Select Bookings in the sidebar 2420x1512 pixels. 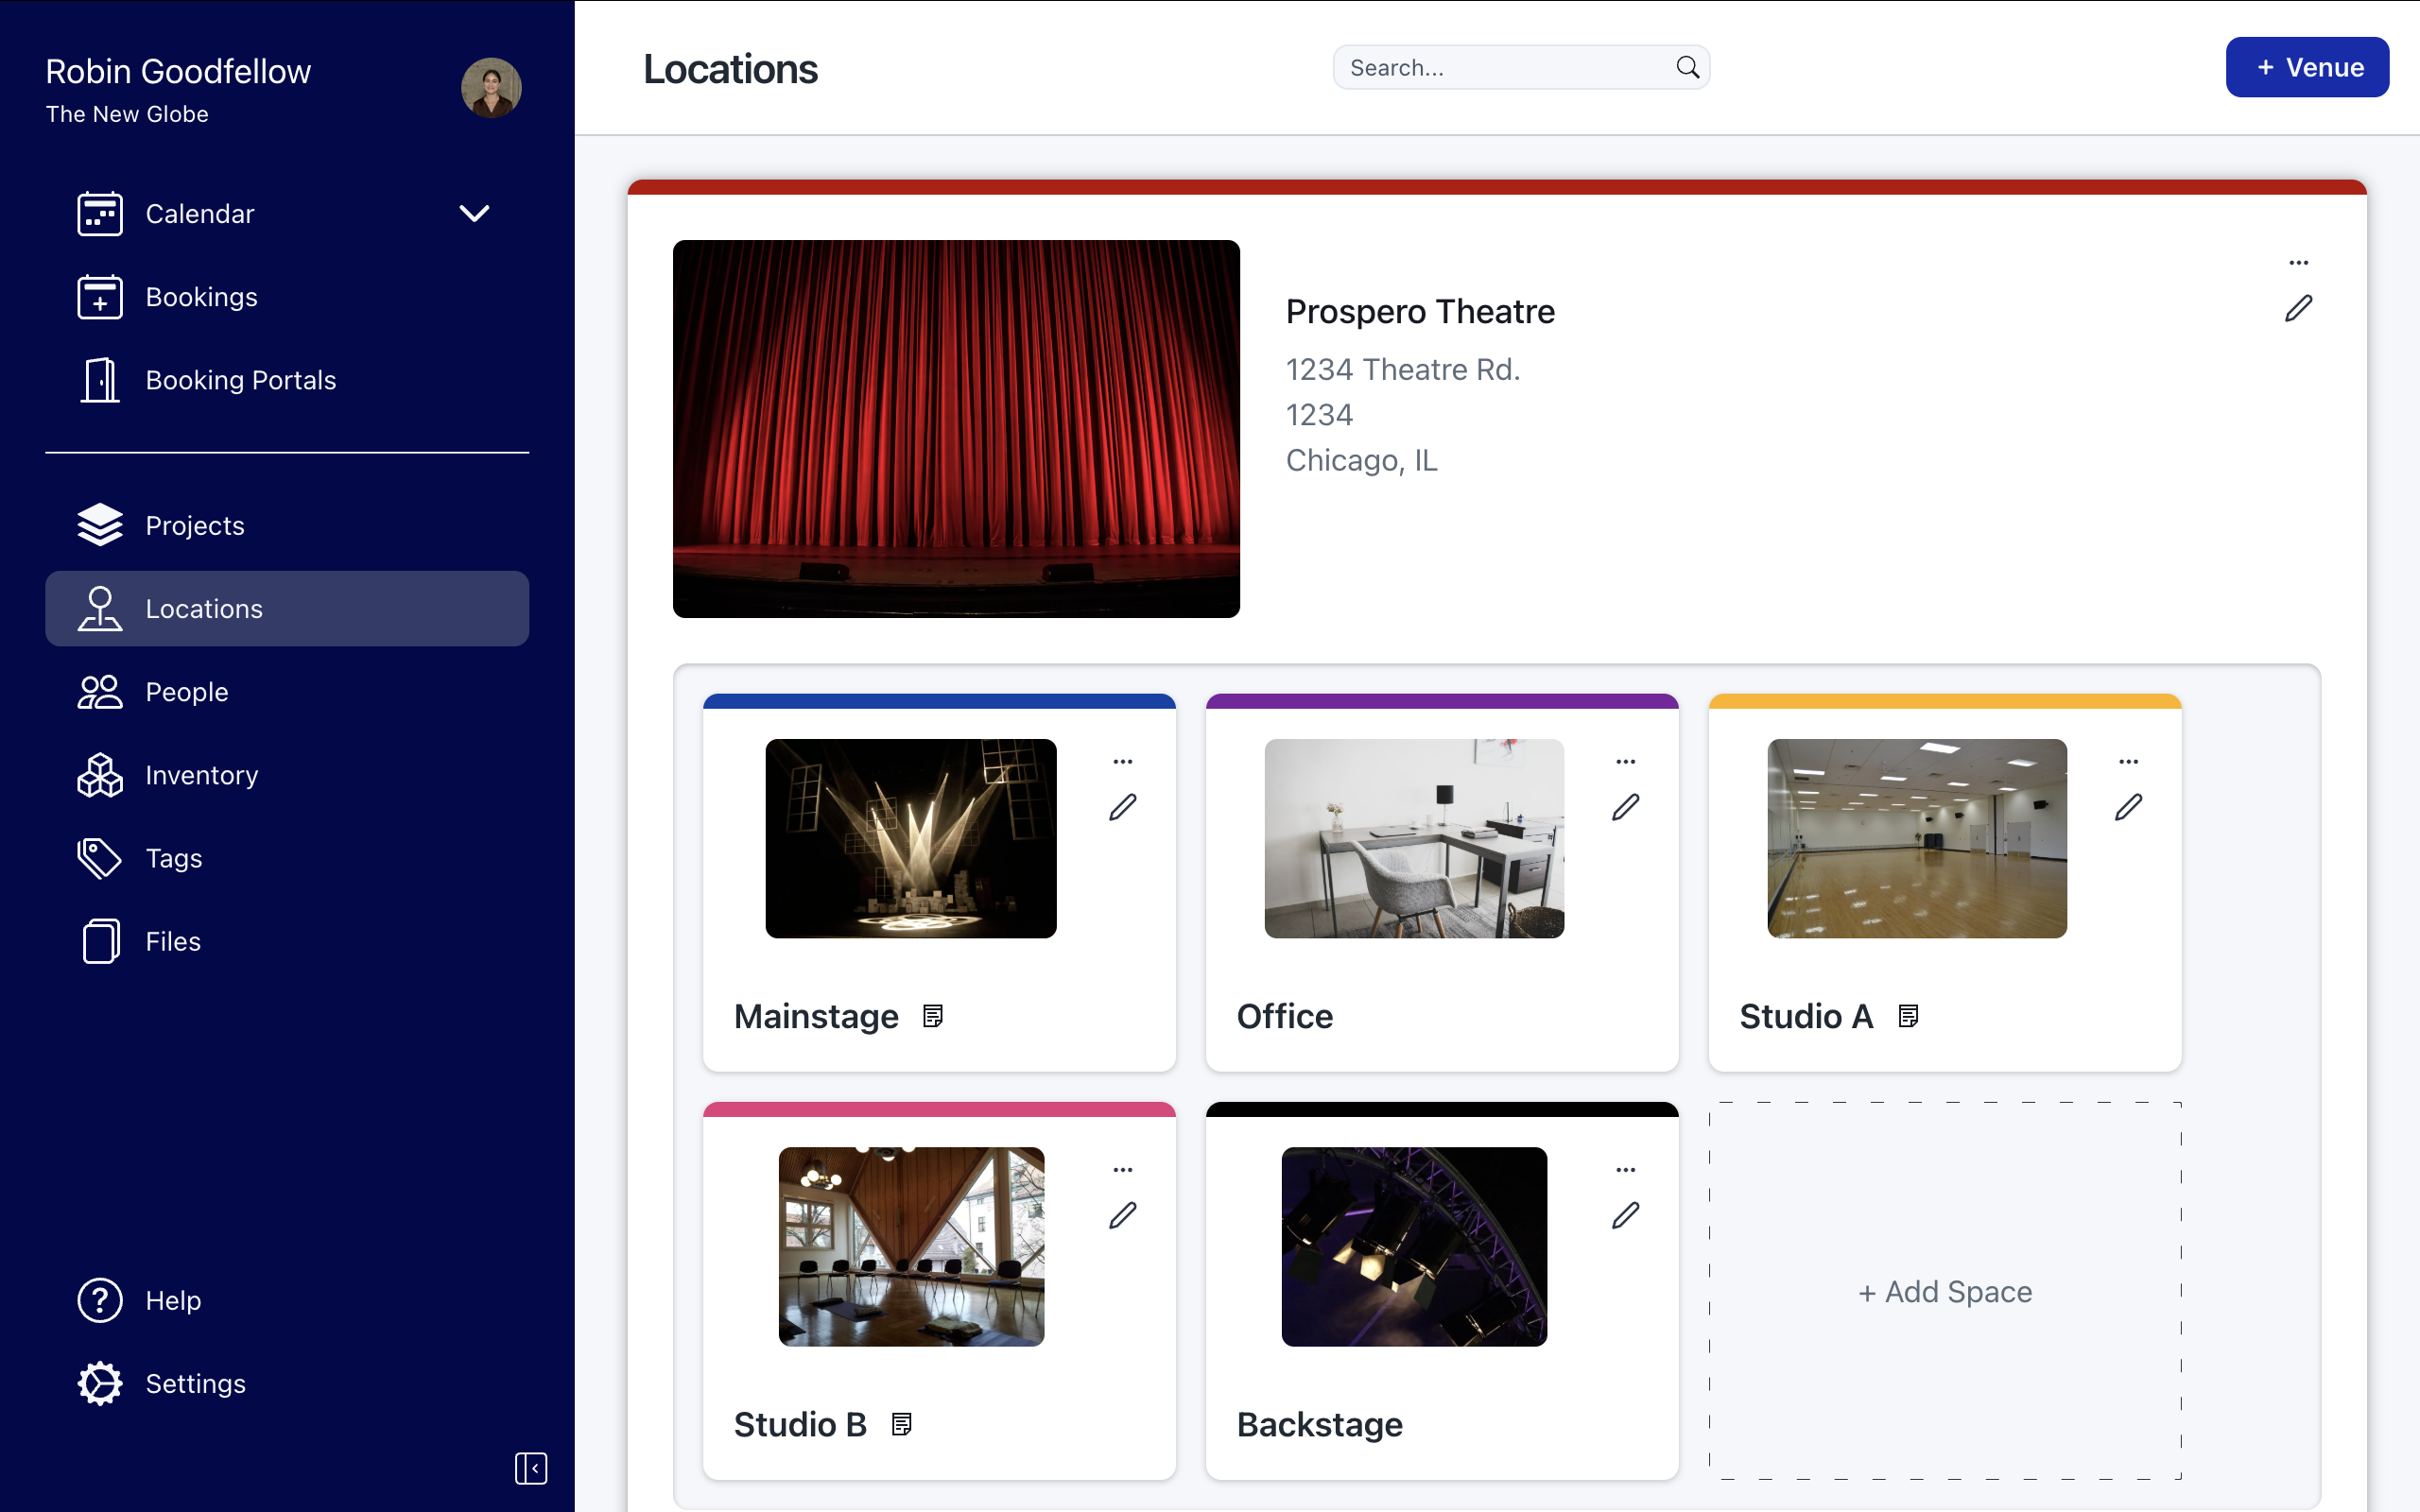tap(201, 296)
